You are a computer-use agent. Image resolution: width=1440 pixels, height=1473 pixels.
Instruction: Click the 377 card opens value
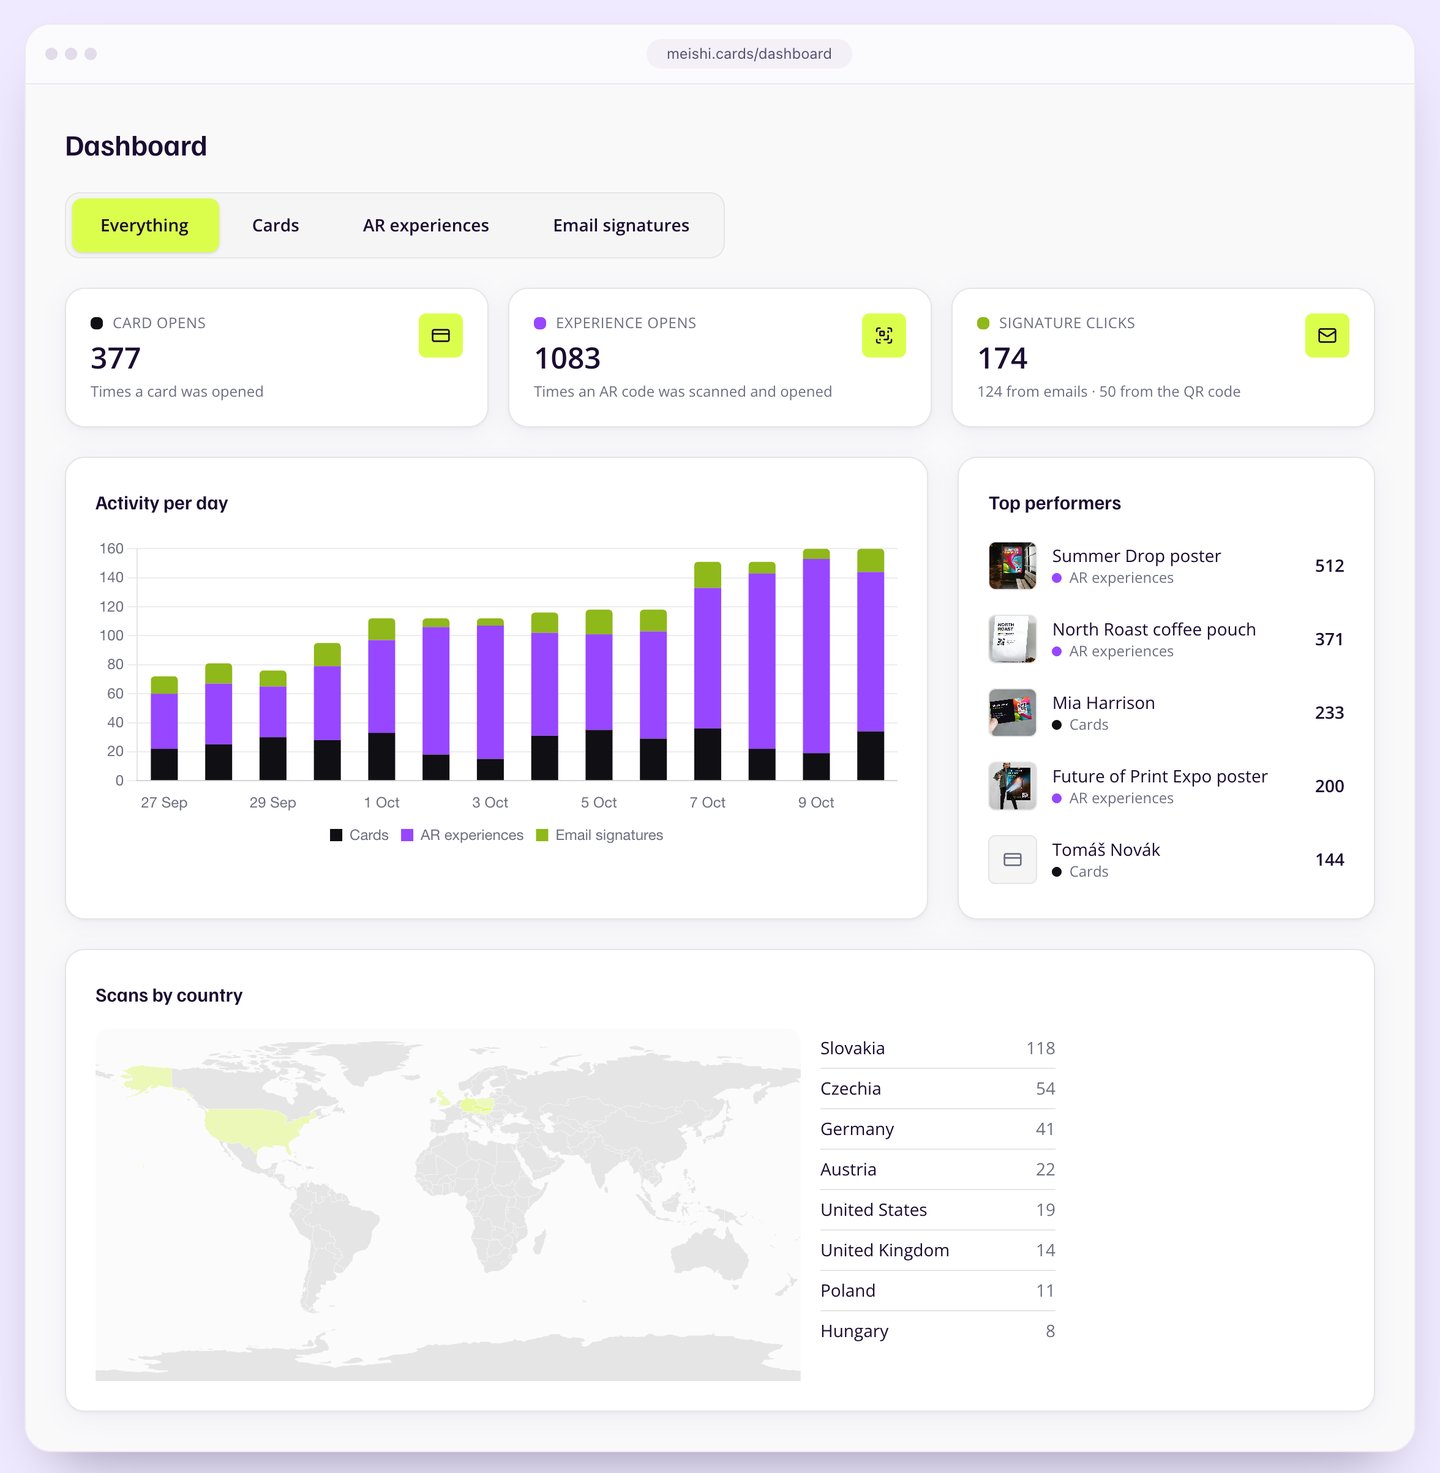tap(116, 358)
